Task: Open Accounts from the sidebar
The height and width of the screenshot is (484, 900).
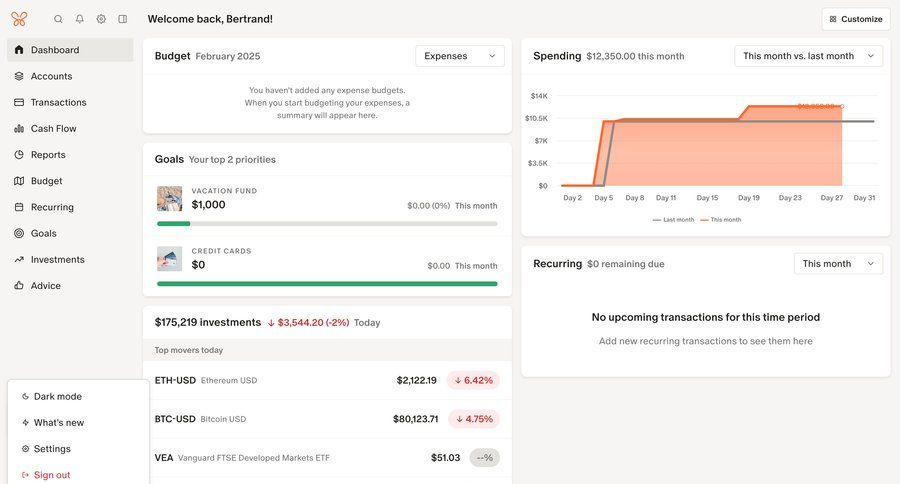Action: click(x=51, y=76)
